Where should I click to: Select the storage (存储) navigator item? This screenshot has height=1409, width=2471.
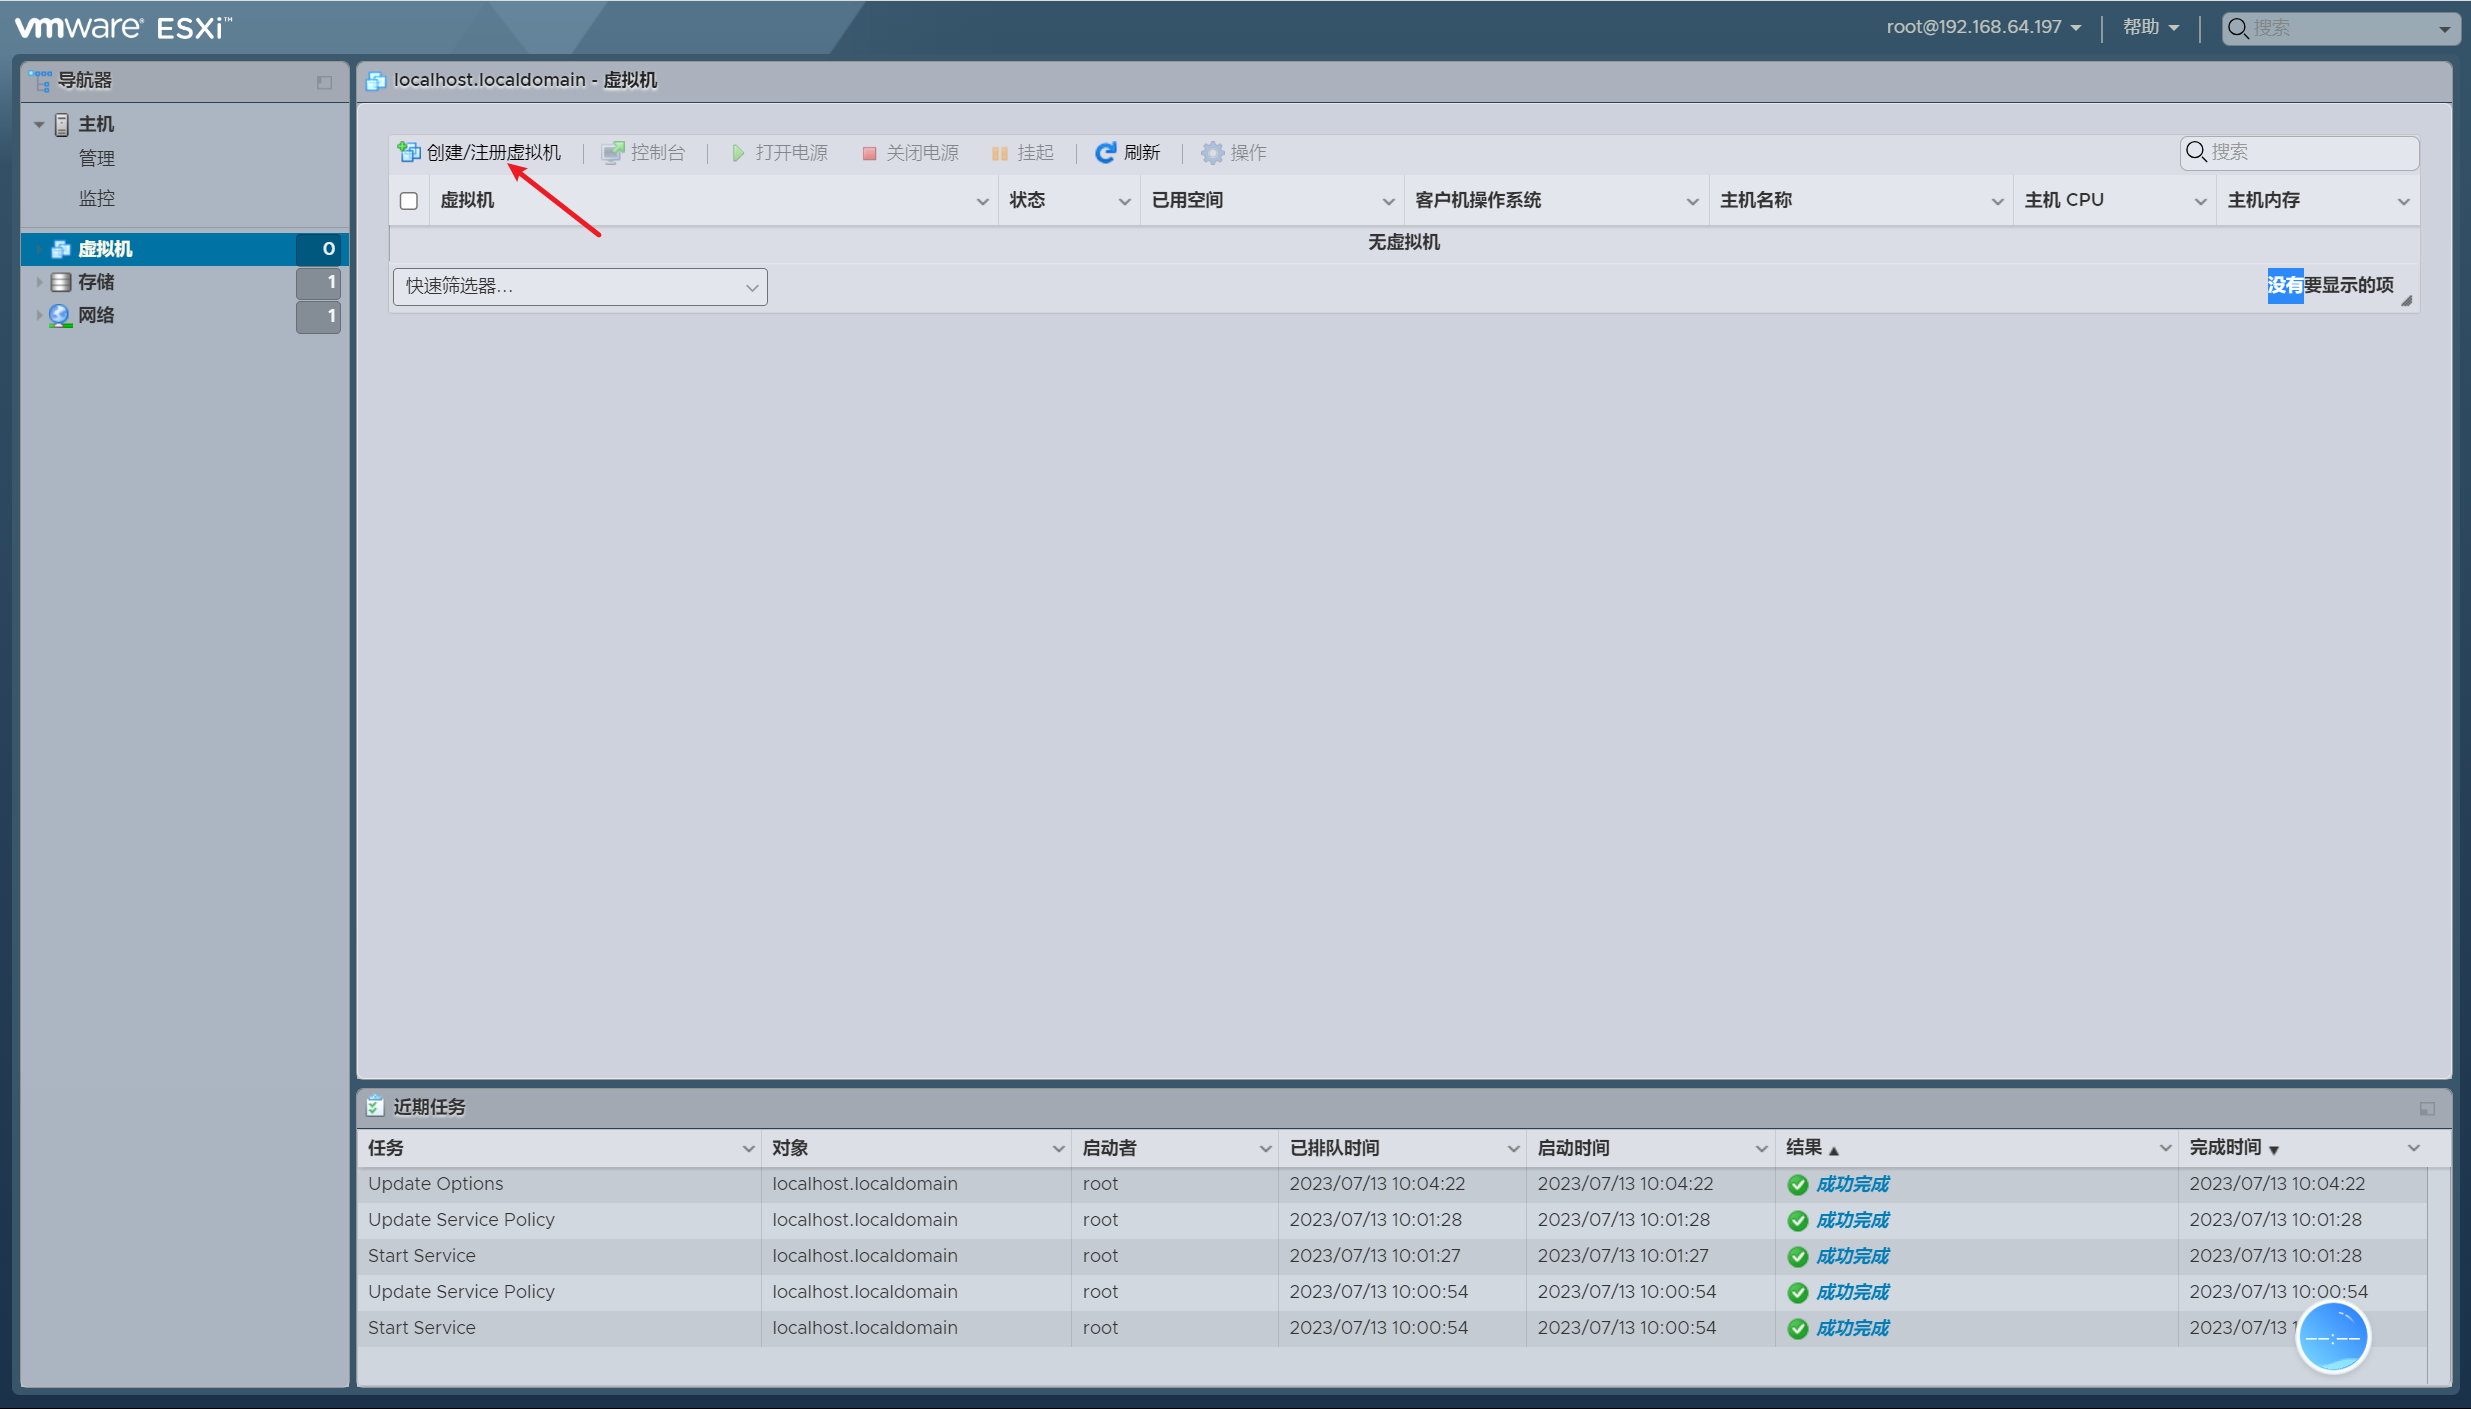[96, 282]
